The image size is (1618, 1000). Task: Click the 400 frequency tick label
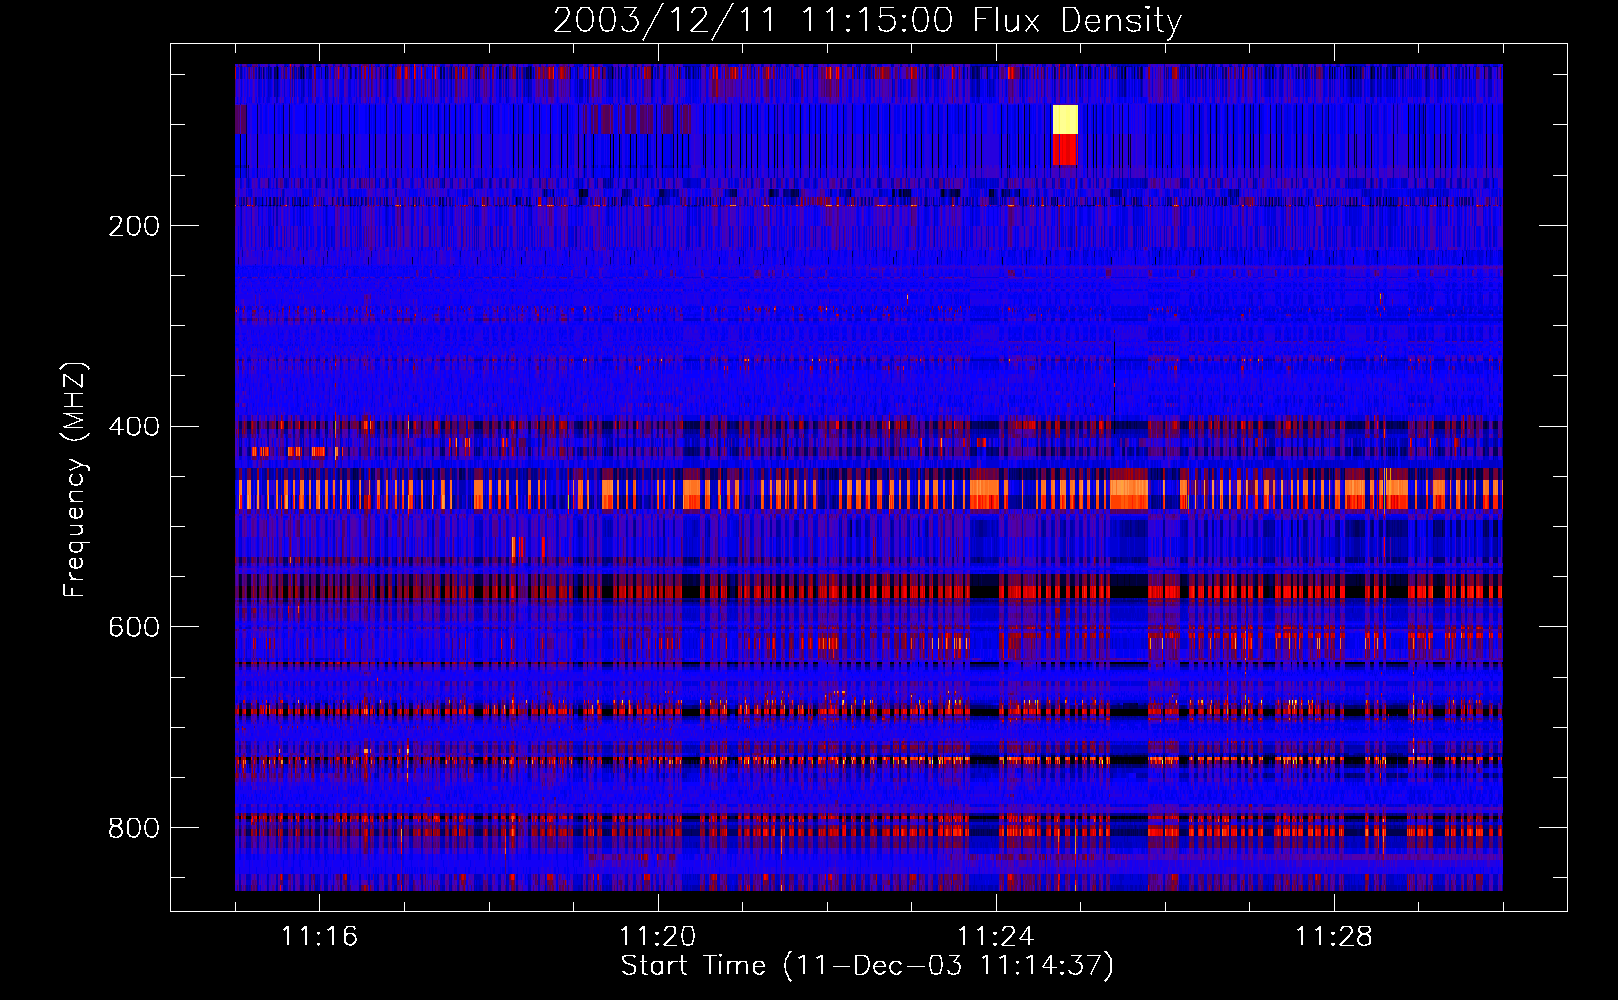[x=134, y=427]
